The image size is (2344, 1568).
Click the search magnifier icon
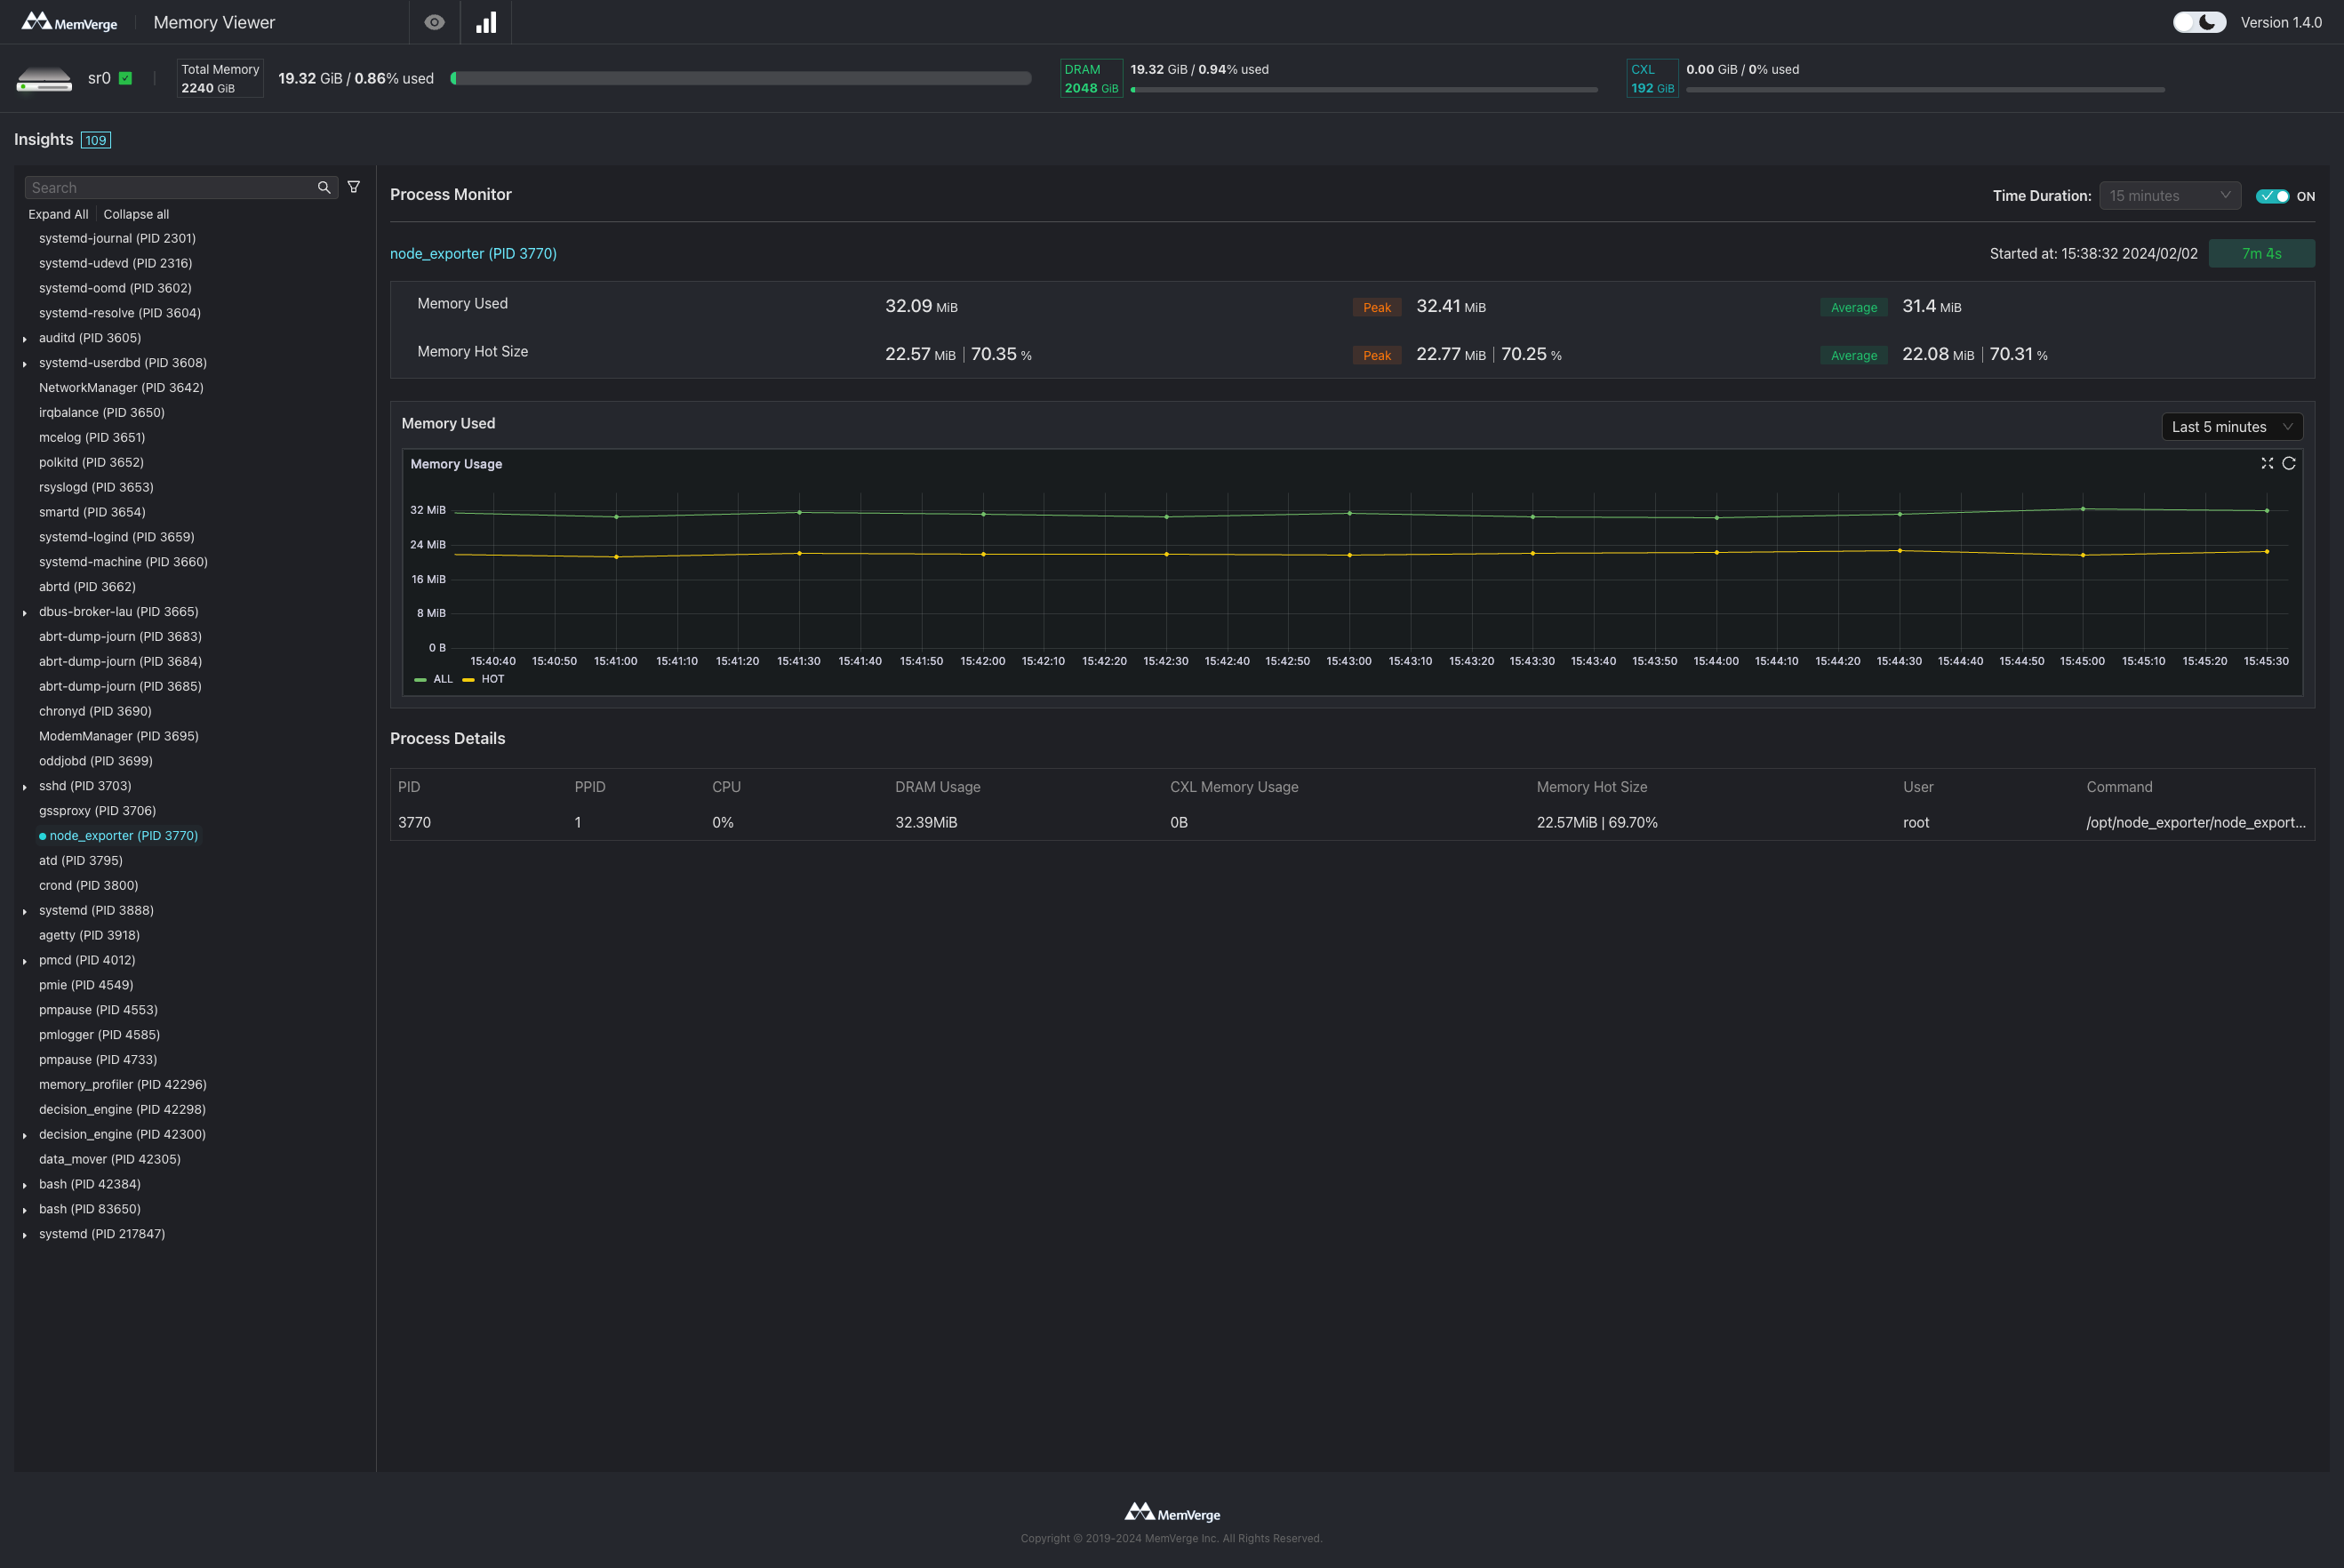click(324, 188)
